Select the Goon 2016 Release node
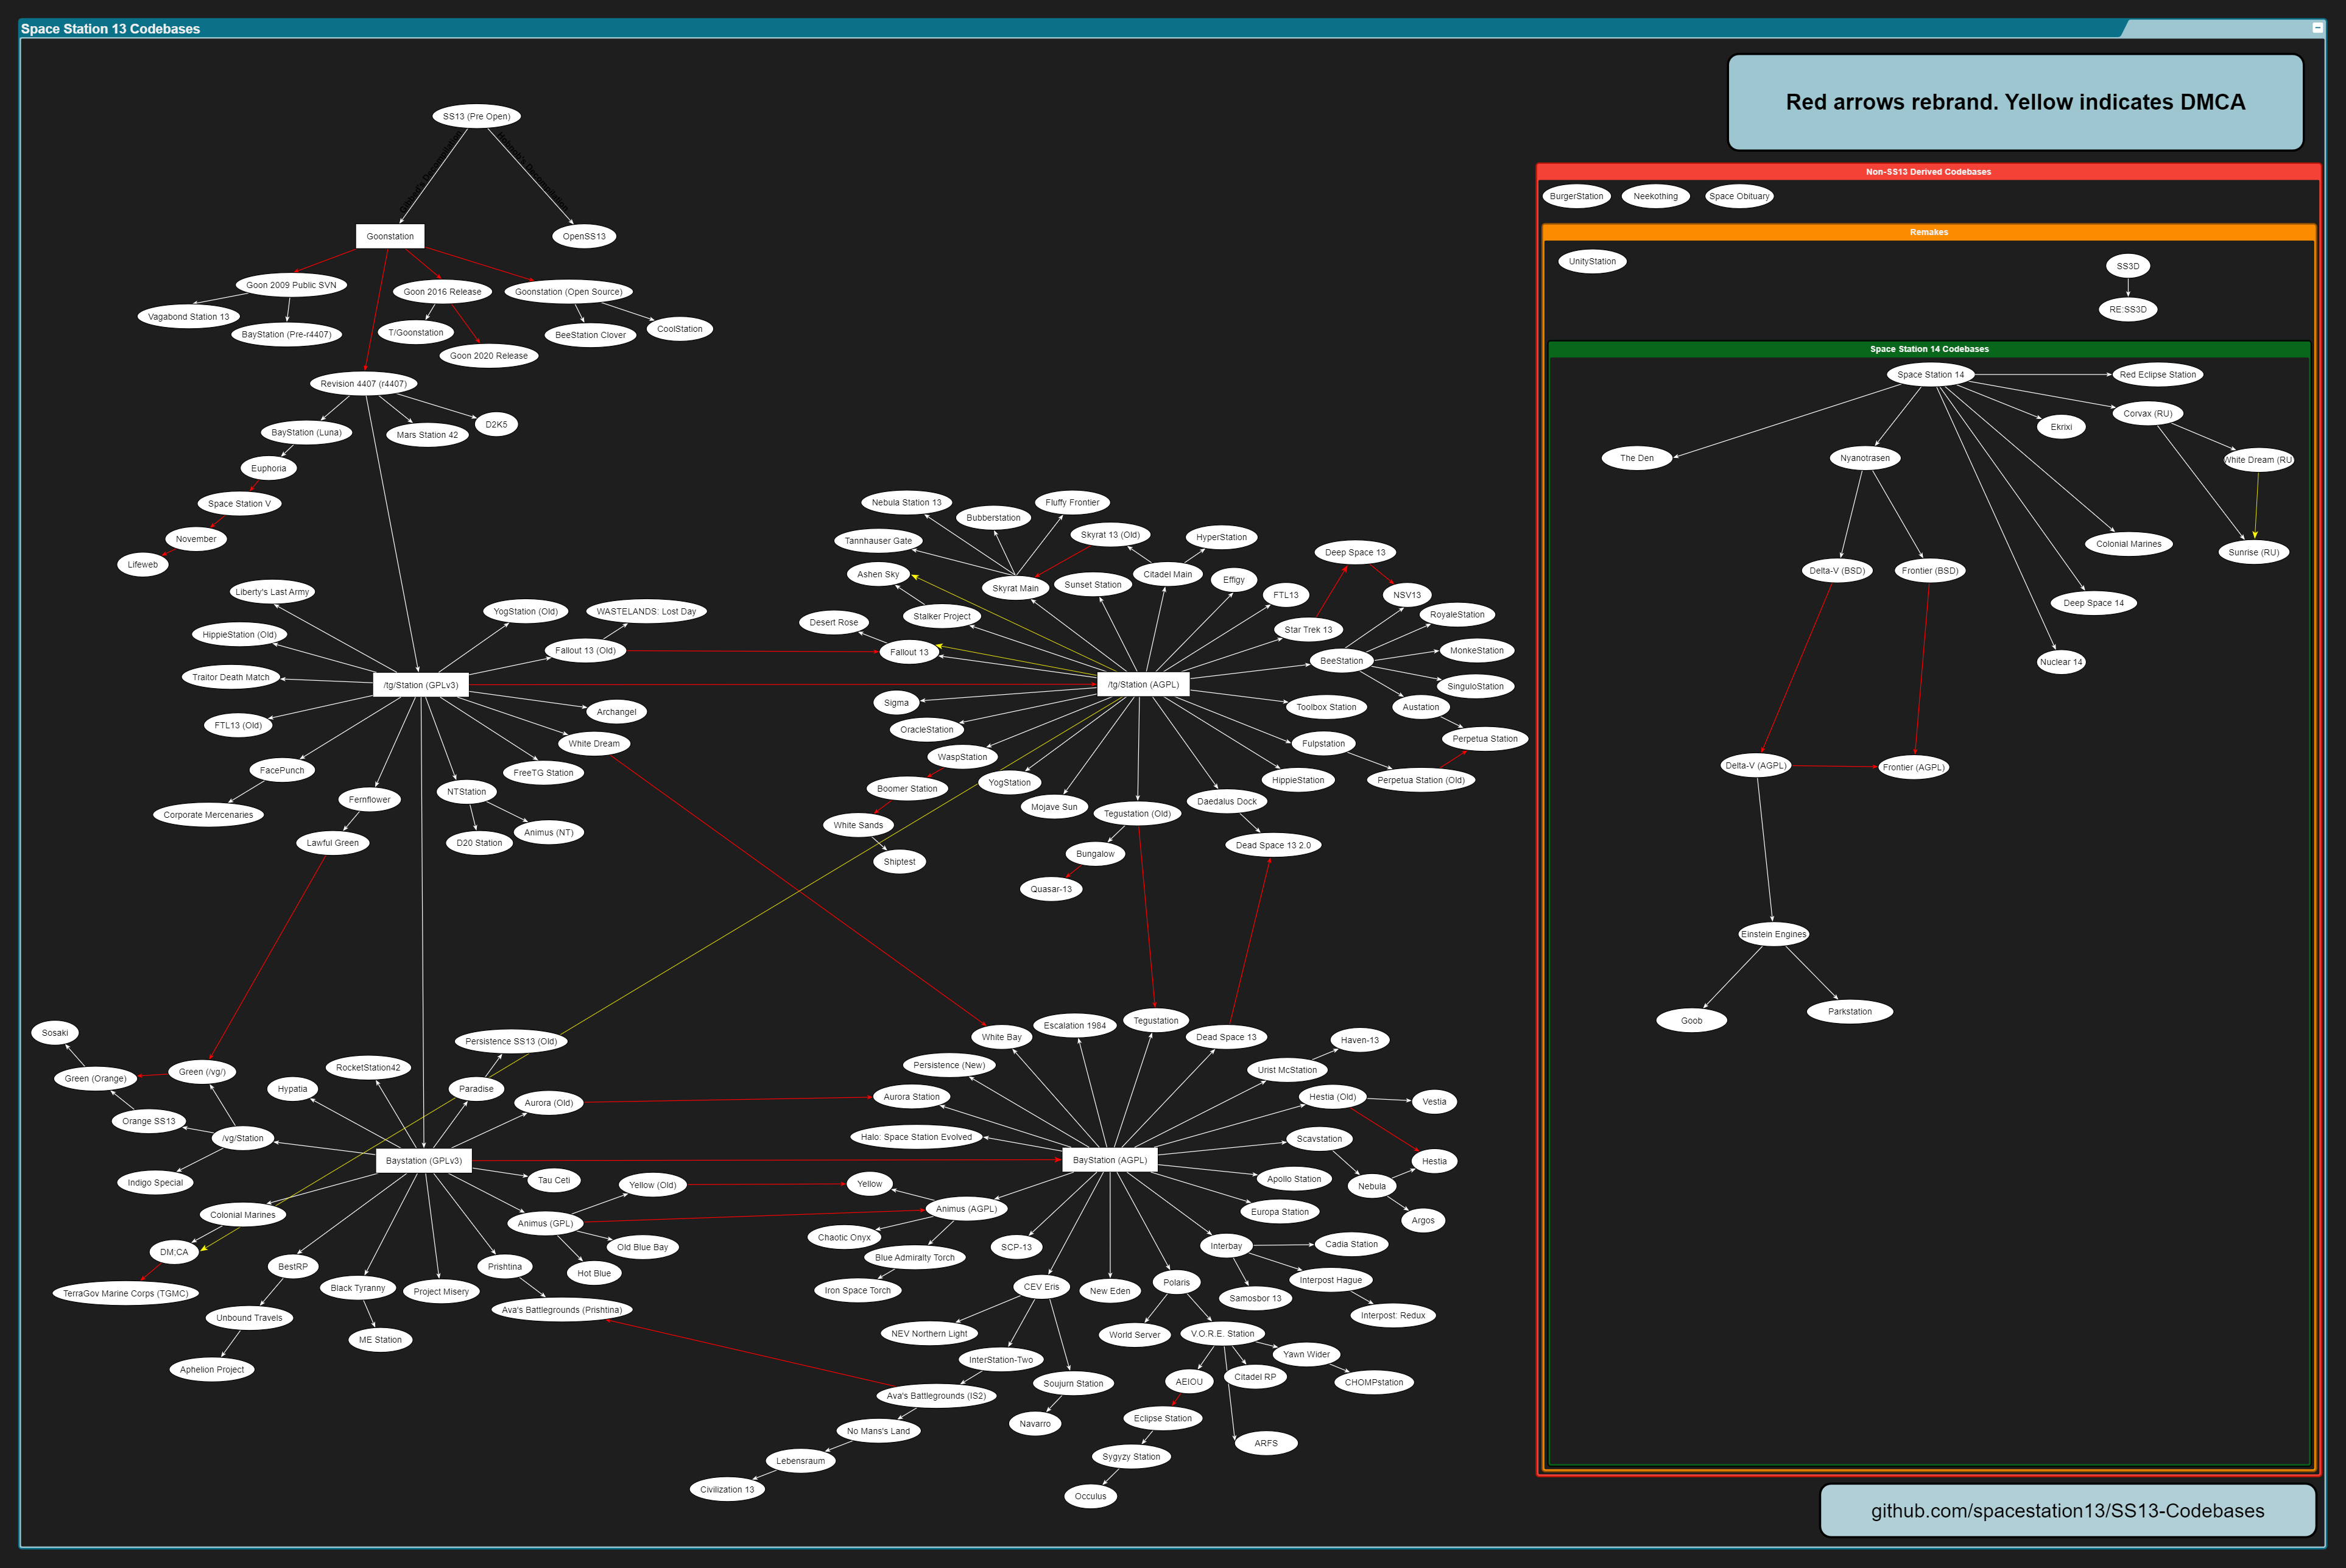Screen dimensions: 2346x1568 coord(442,291)
